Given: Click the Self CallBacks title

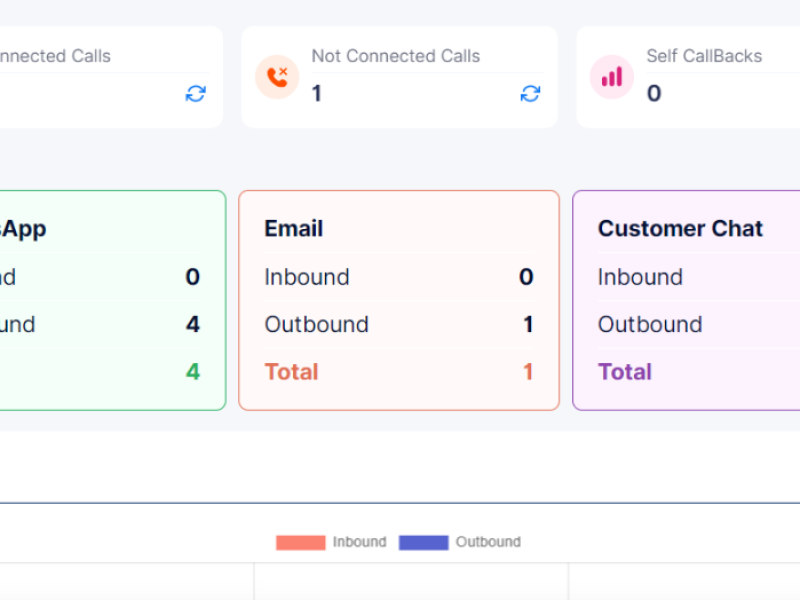Looking at the screenshot, I should coord(704,56).
